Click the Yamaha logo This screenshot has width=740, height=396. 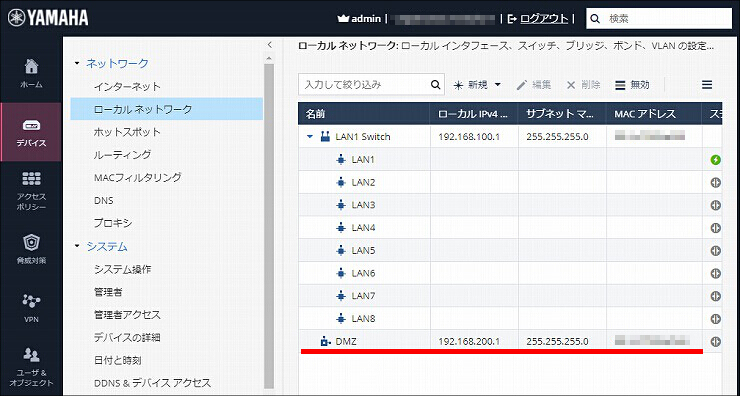[x=48, y=18]
